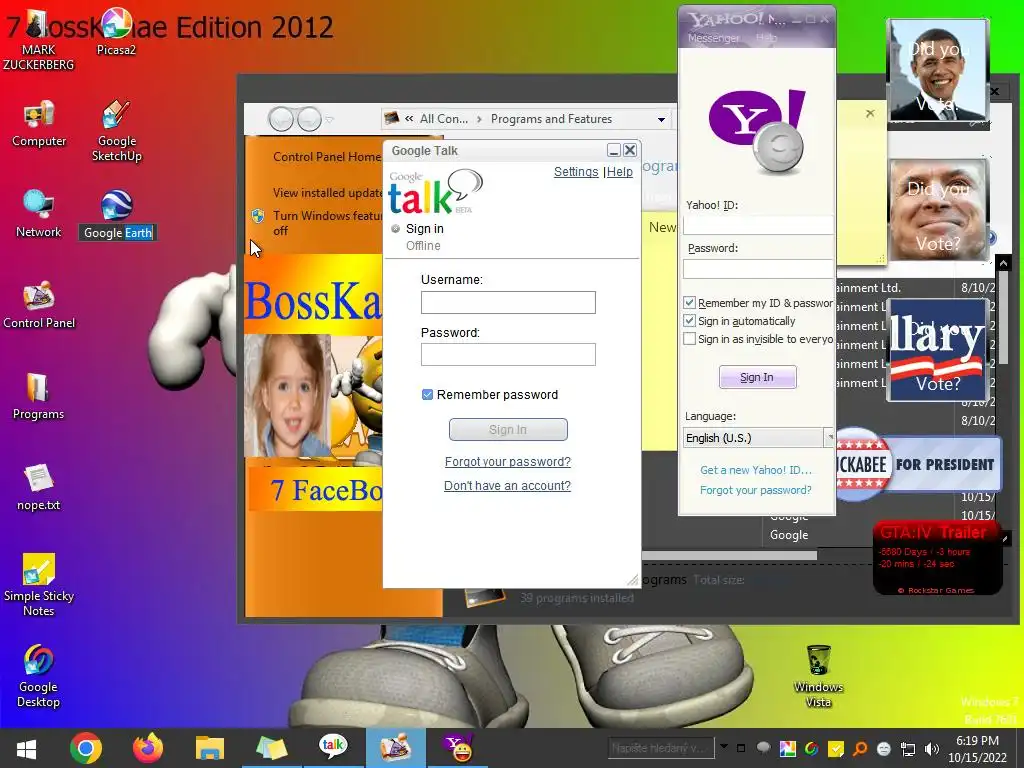Screen dimensions: 1024x768
Task: Click the Picasa tray icon
Action: click(788, 748)
